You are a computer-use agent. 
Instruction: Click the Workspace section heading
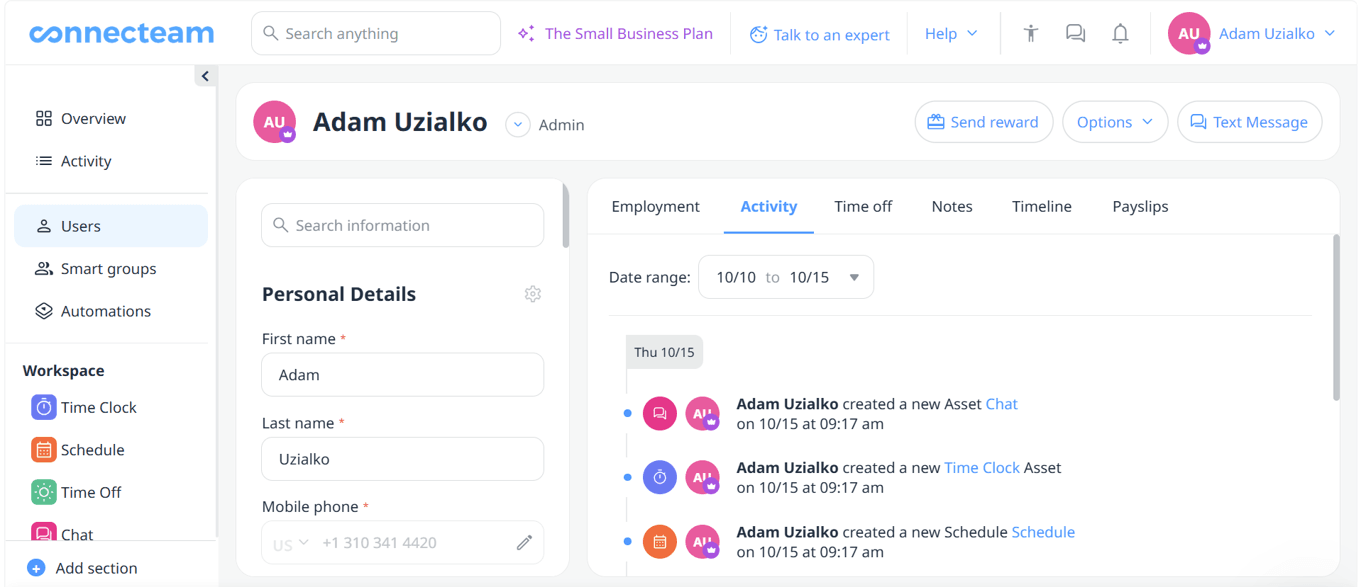pyautogui.click(x=63, y=370)
